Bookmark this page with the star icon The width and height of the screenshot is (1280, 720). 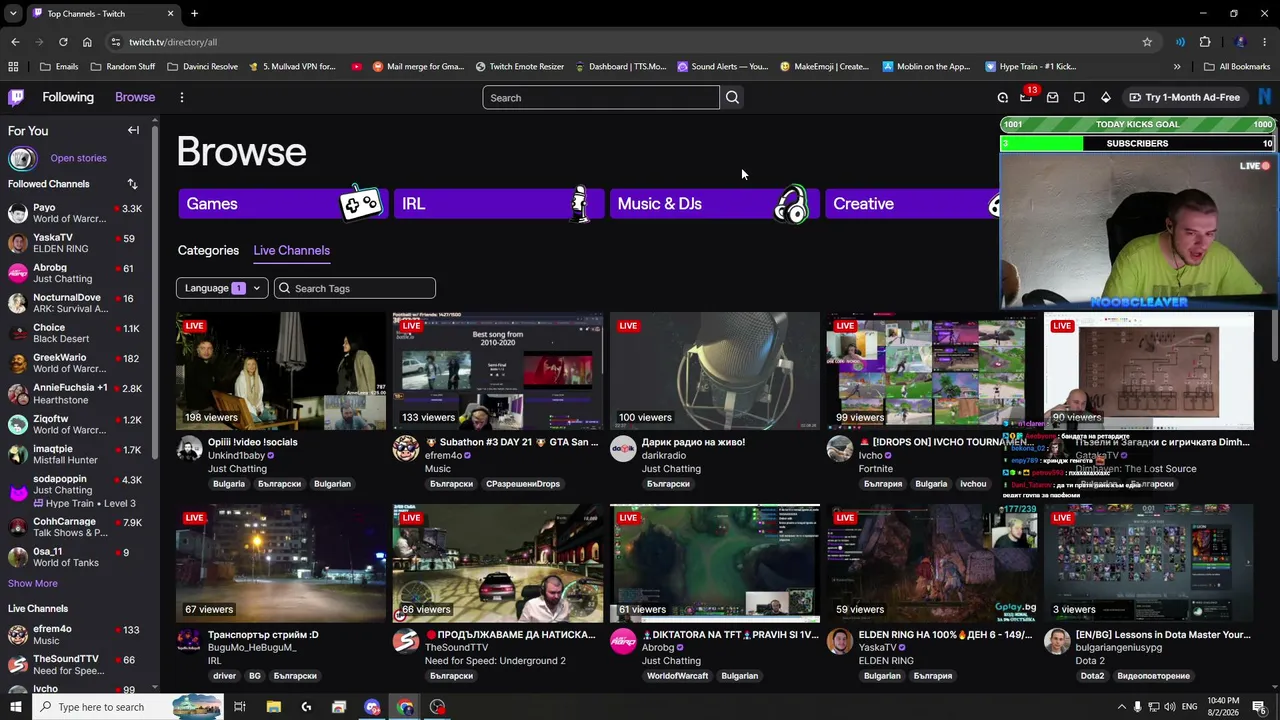click(x=1147, y=42)
